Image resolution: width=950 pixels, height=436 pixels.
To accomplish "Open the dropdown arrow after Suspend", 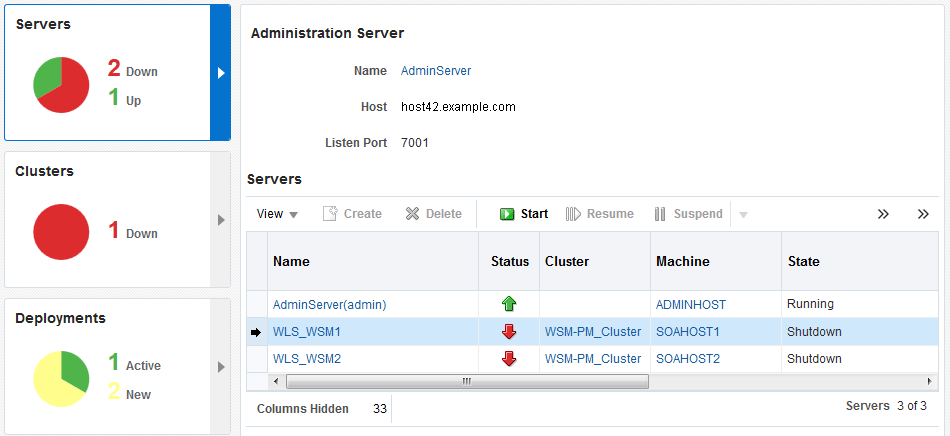I will [x=743, y=214].
